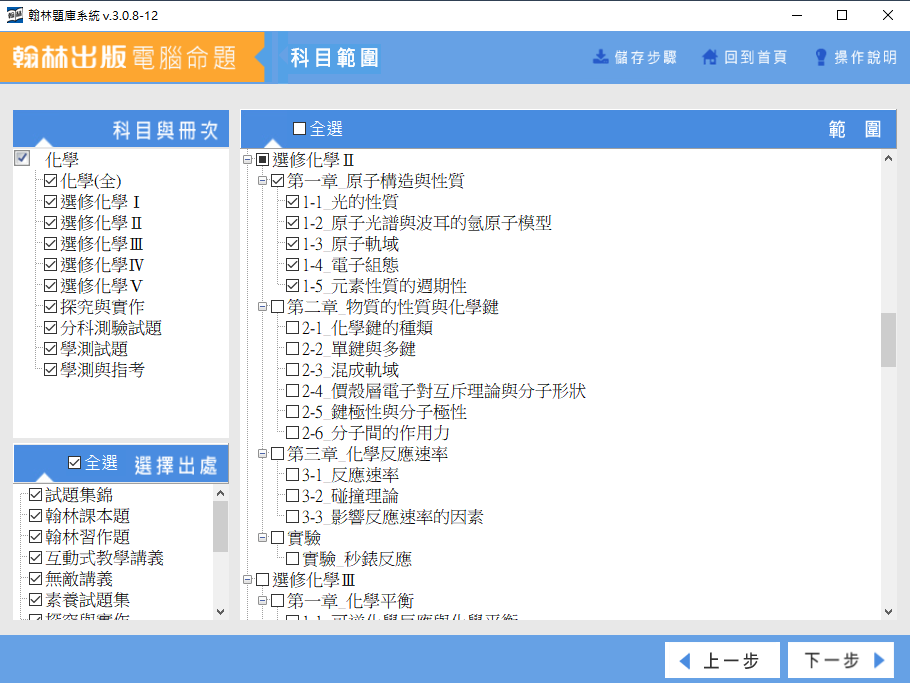Select 實驗_秒錶反應 tree item

[x=357, y=559]
